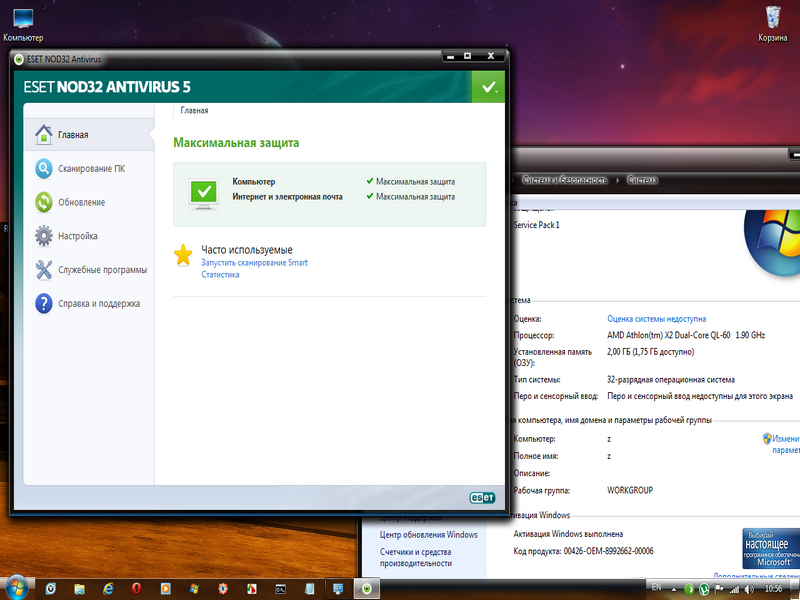The height and width of the screenshot is (600, 800).
Task: Launch Windows Explorer from the taskbar
Action: point(79,589)
